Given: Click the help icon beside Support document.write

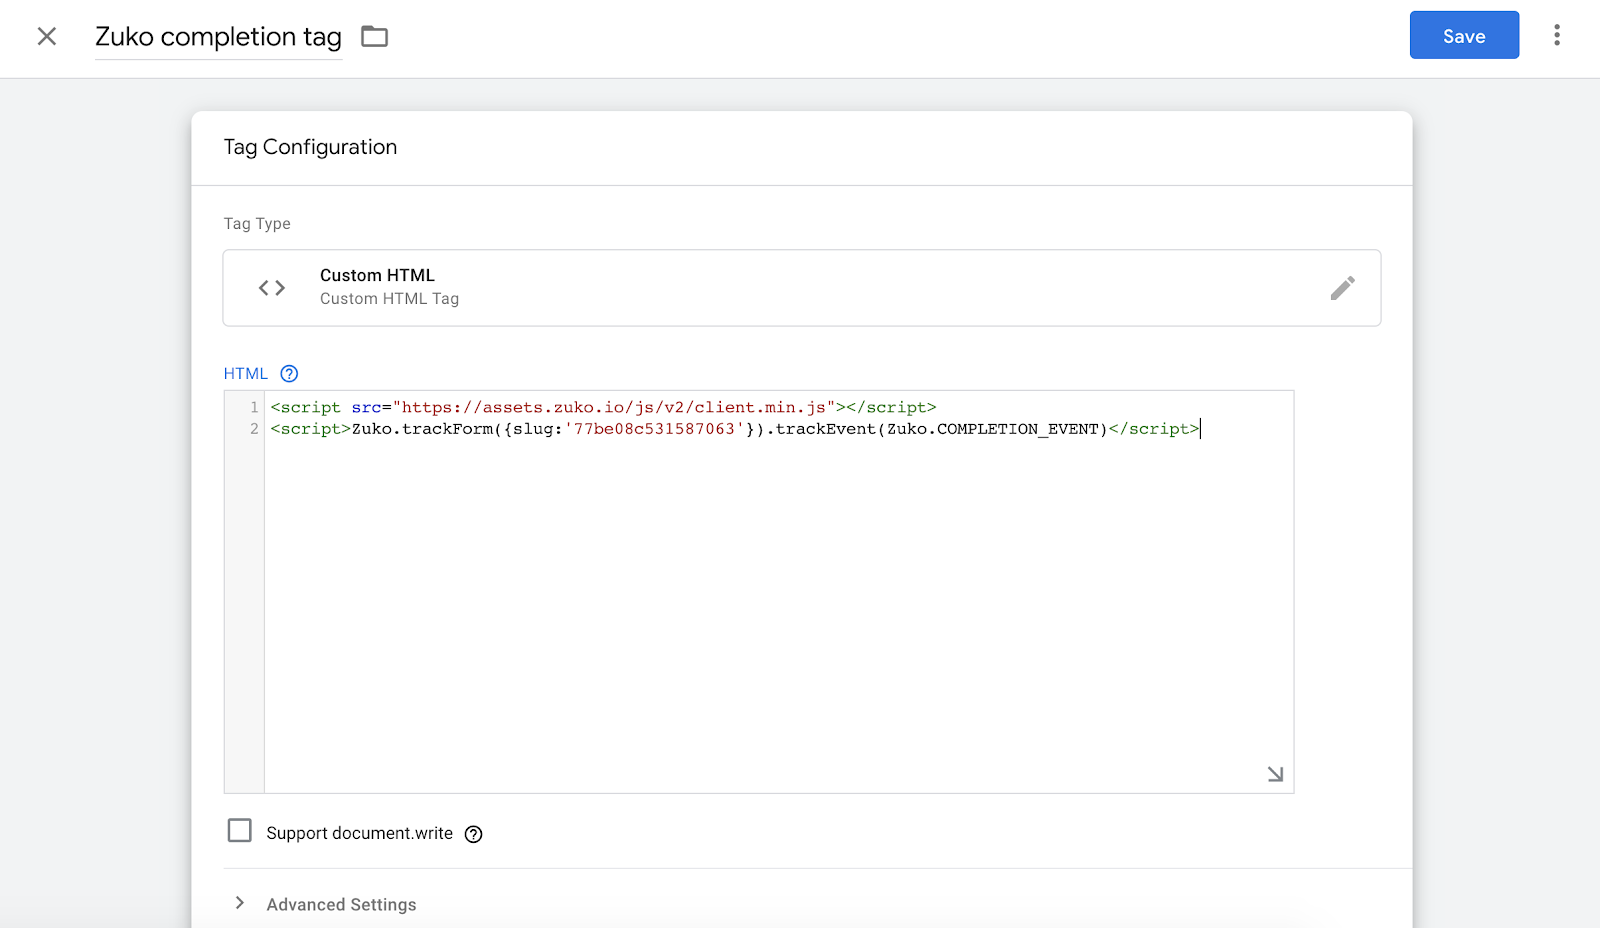Looking at the screenshot, I should pyautogui.click(x=473, y=833).
